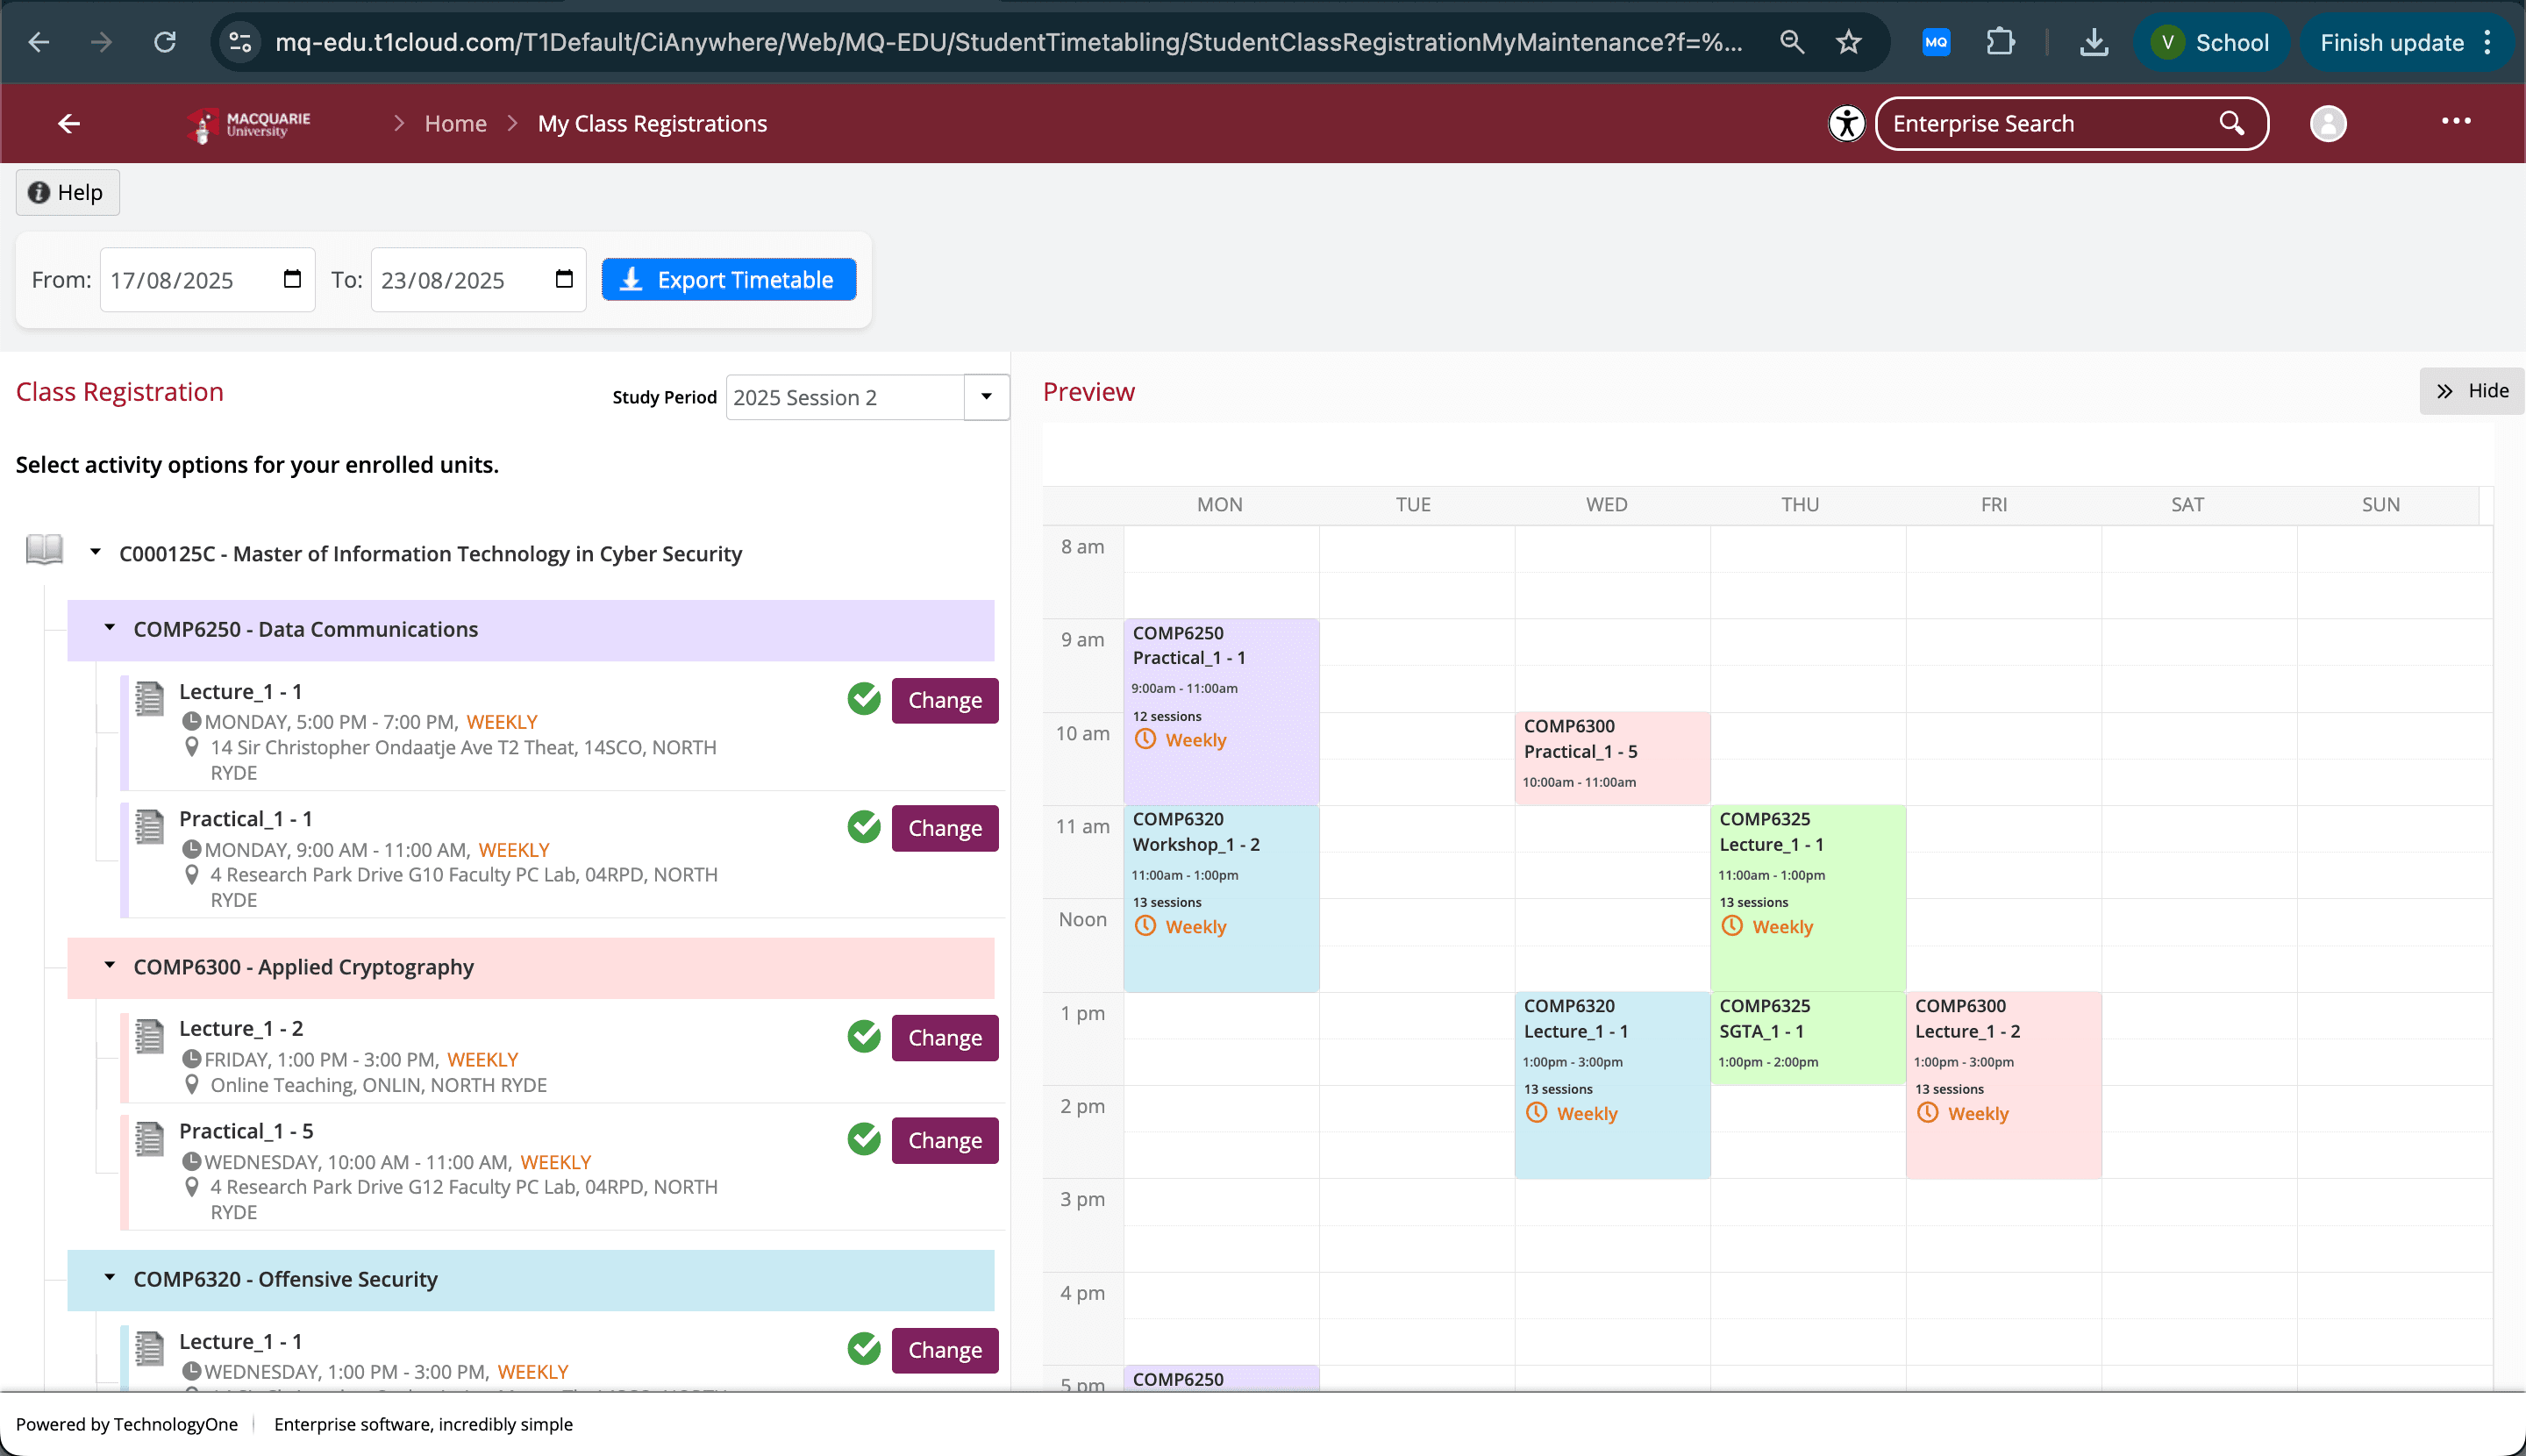Open the user account avatar
The height and width of the screenshot is (1456, 2526).
2328,123
